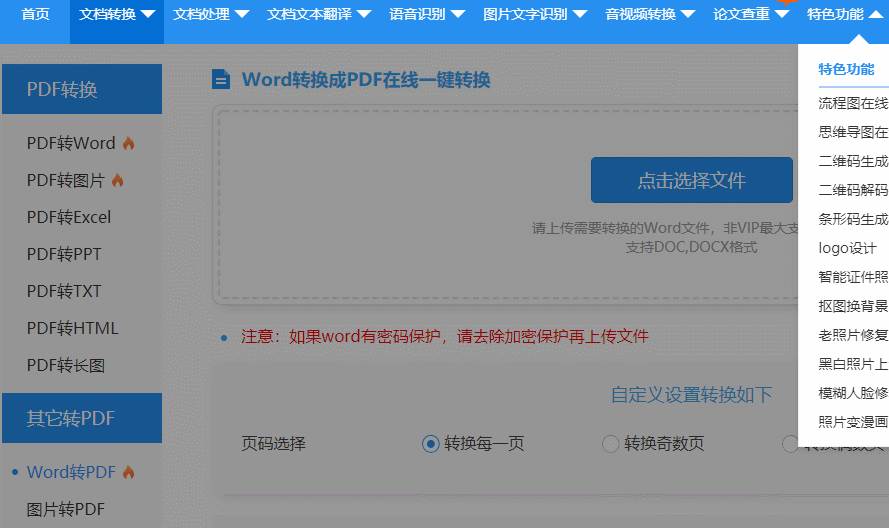Viewport: 889px width, 528px height.
Task: Choose 模糊人脸修复 from 特色功能 dropdown
Action: (853, 393)
